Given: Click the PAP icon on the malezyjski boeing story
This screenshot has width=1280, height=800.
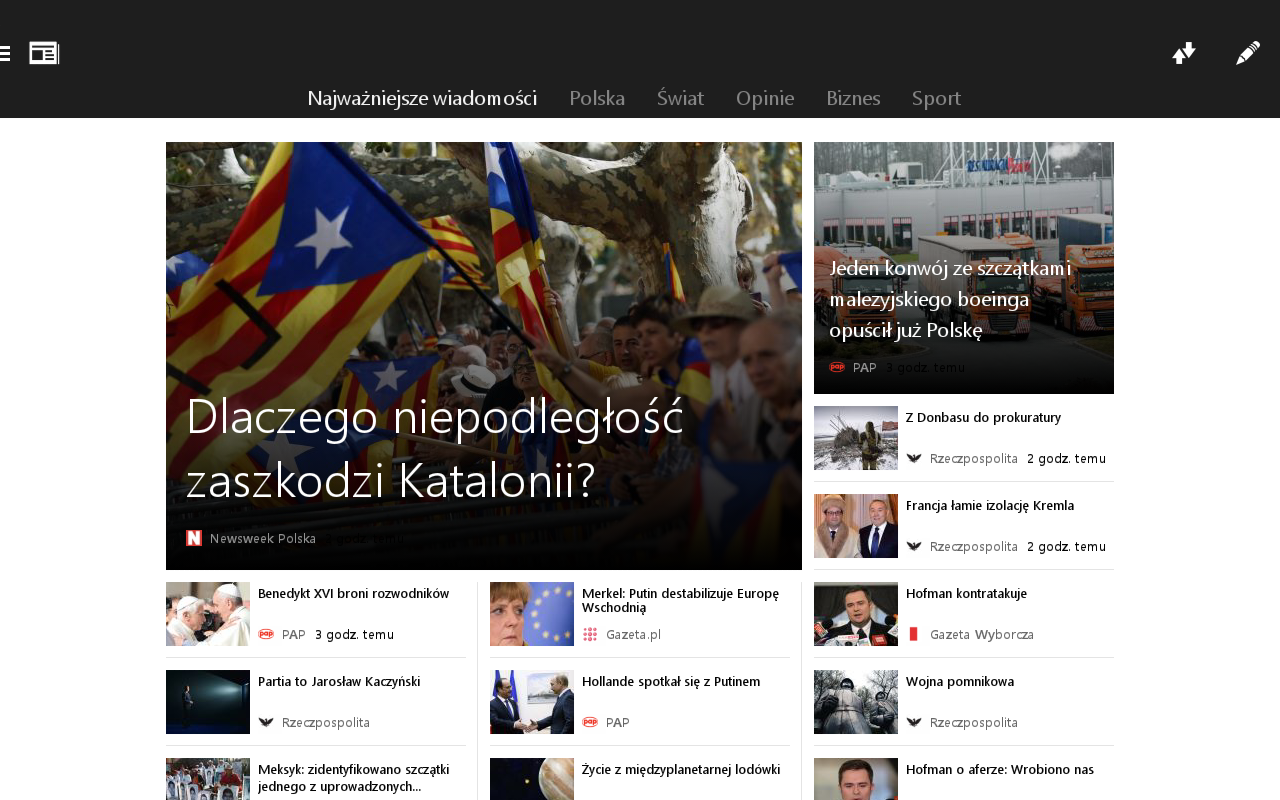Looking at the screenshot, I should tap(837, 367).
